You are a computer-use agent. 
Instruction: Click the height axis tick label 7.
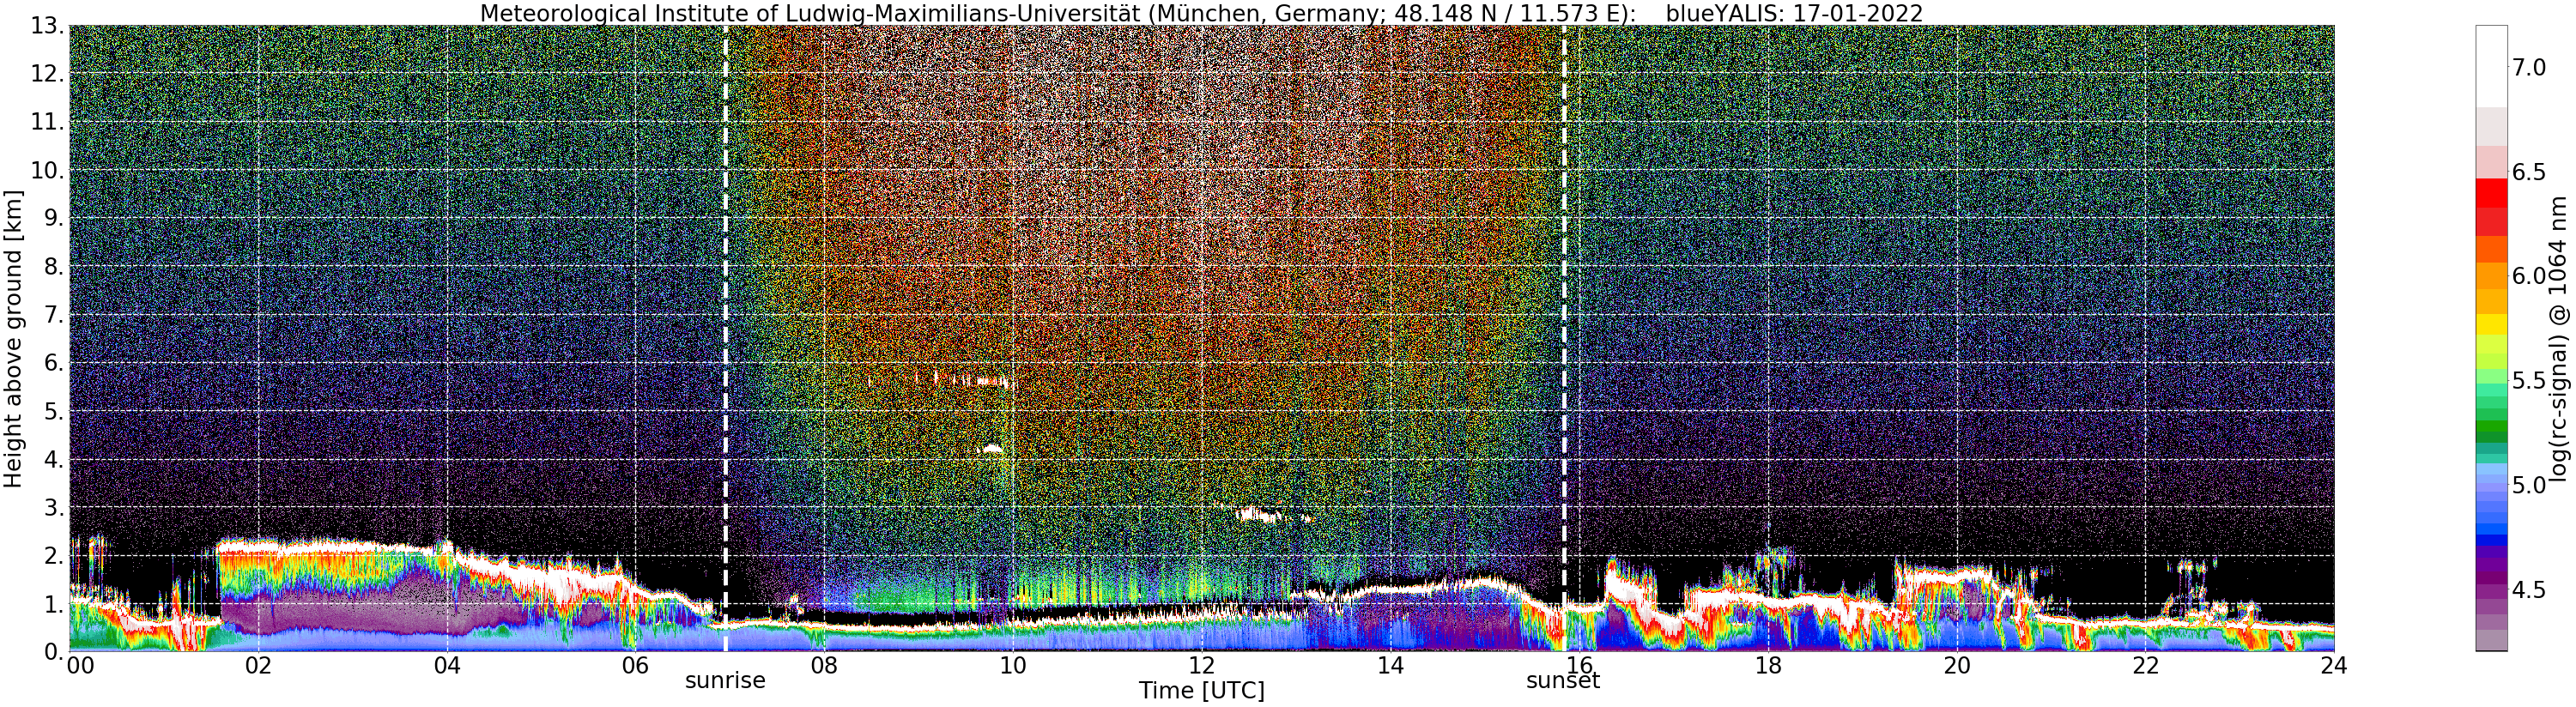tap(52, 314)
